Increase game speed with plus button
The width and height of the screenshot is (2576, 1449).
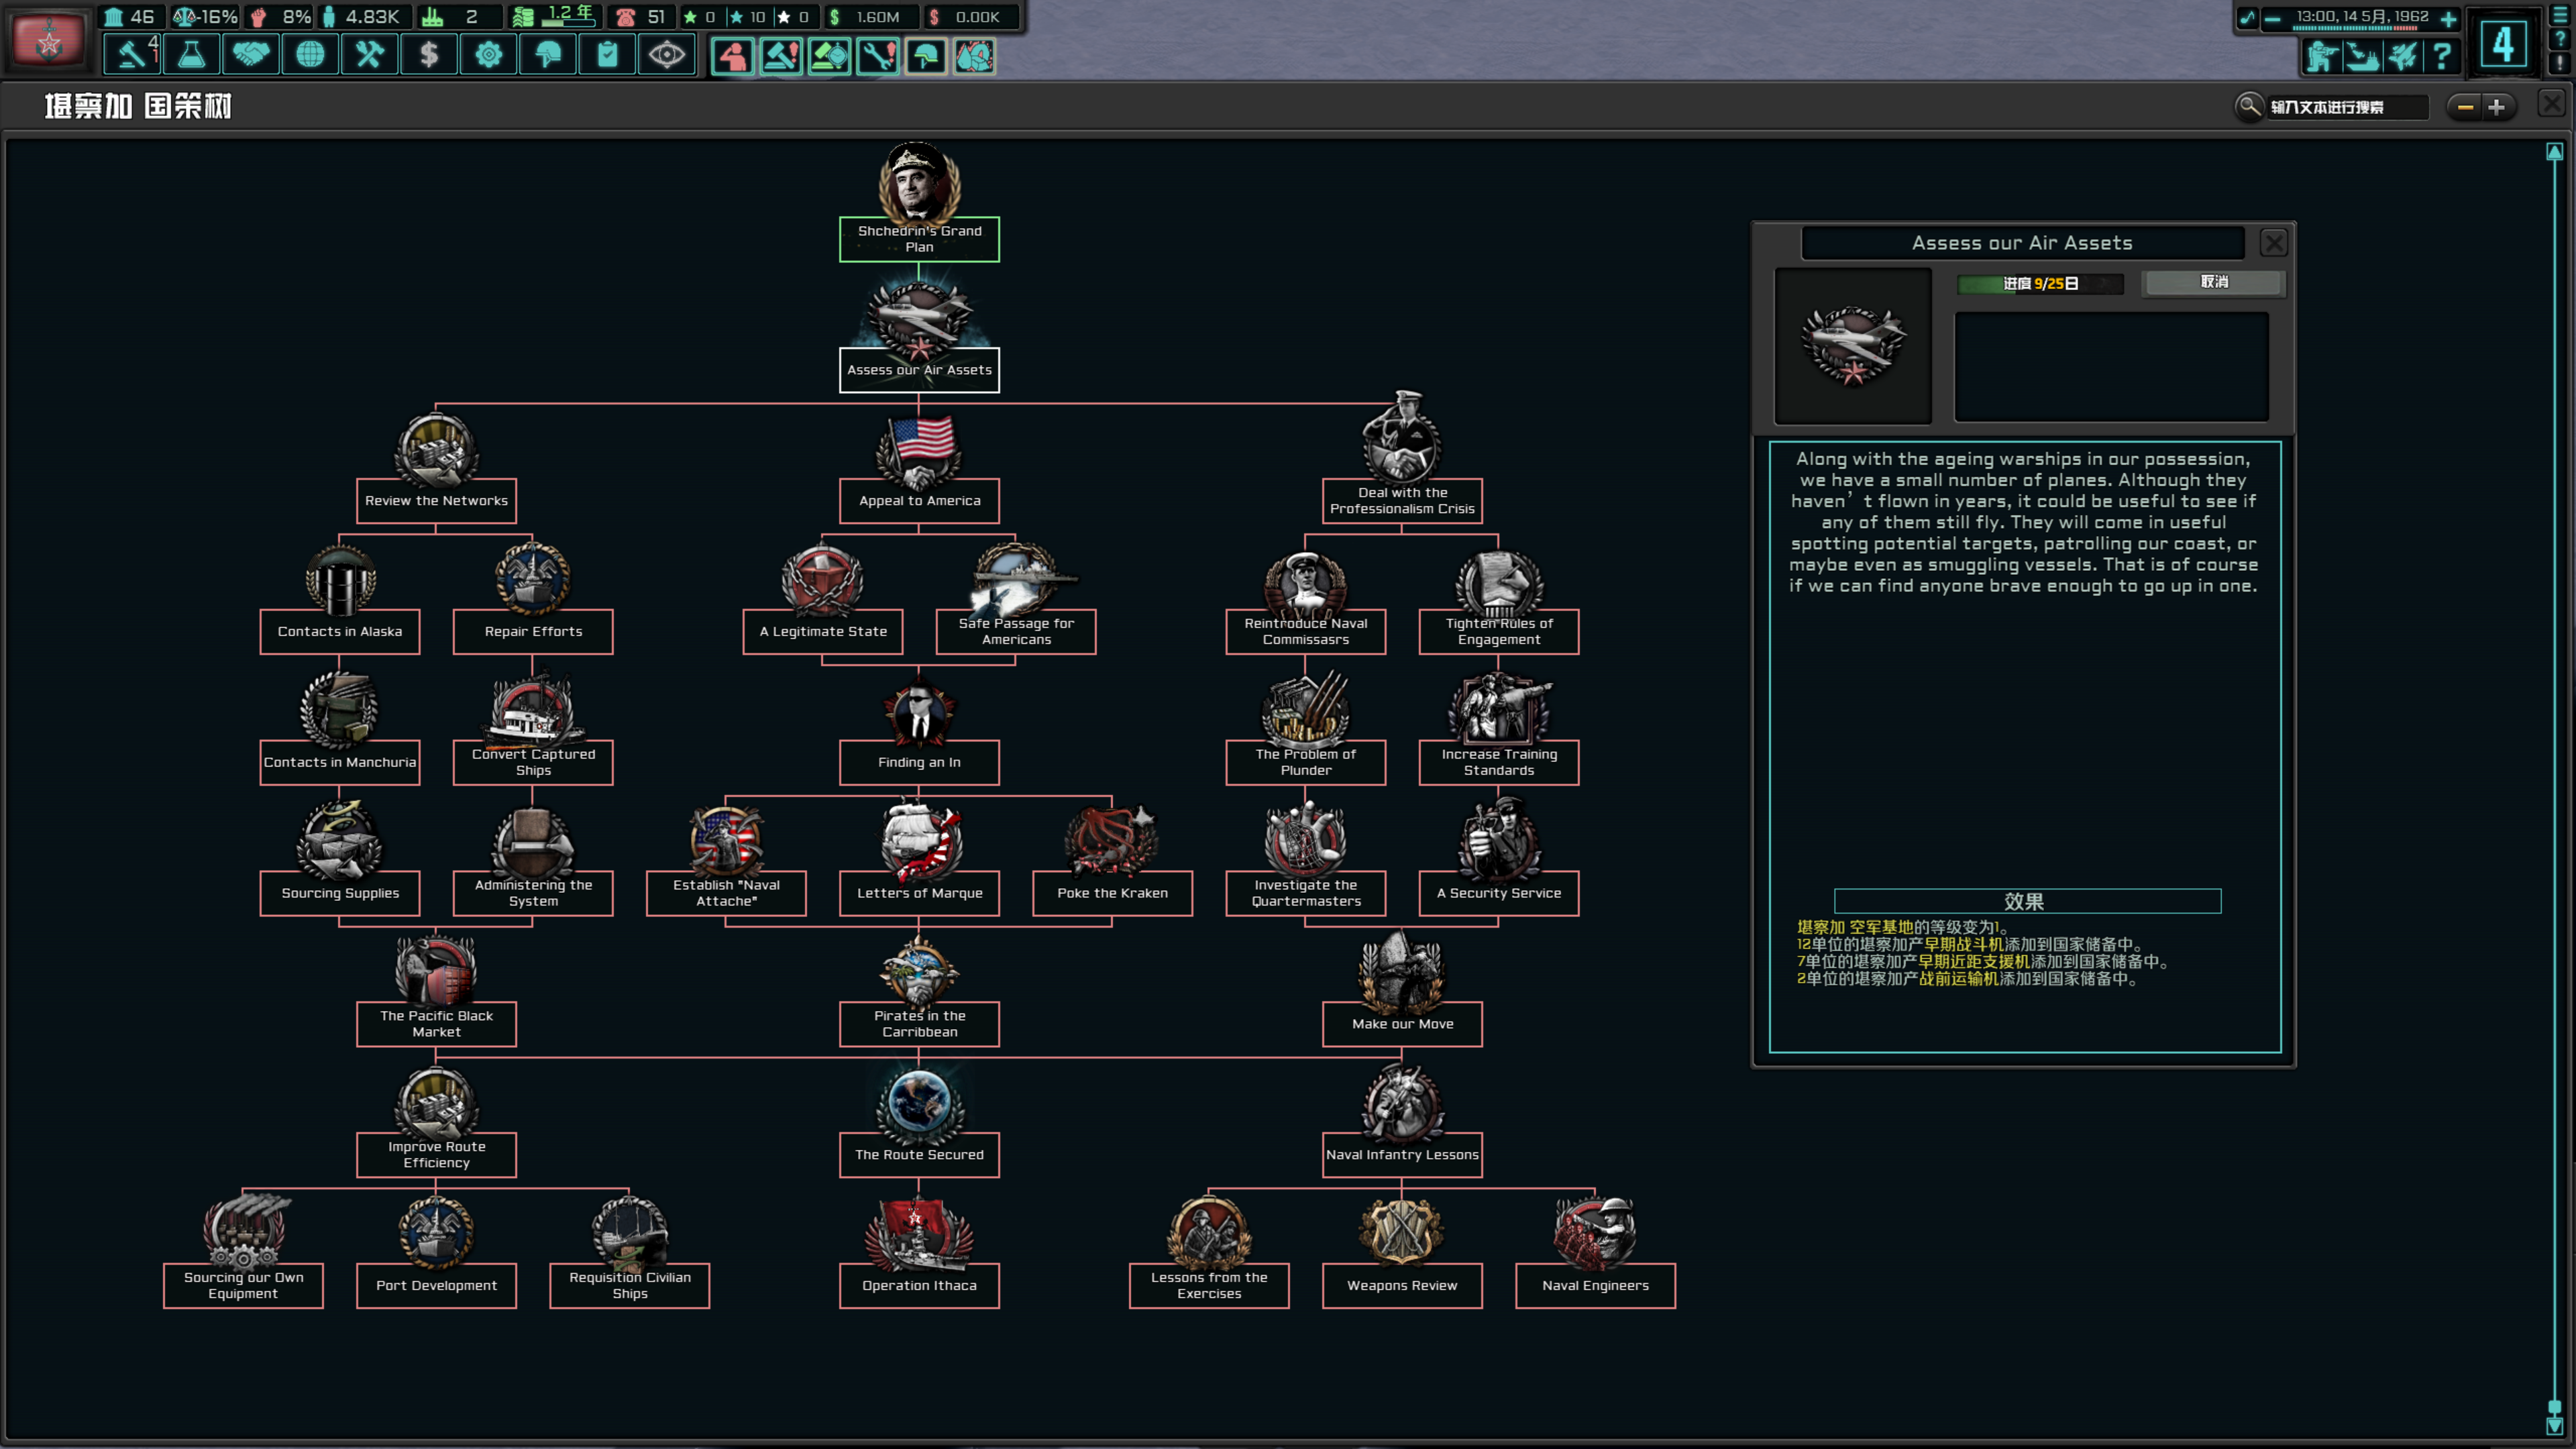(x=2449, y=18)
